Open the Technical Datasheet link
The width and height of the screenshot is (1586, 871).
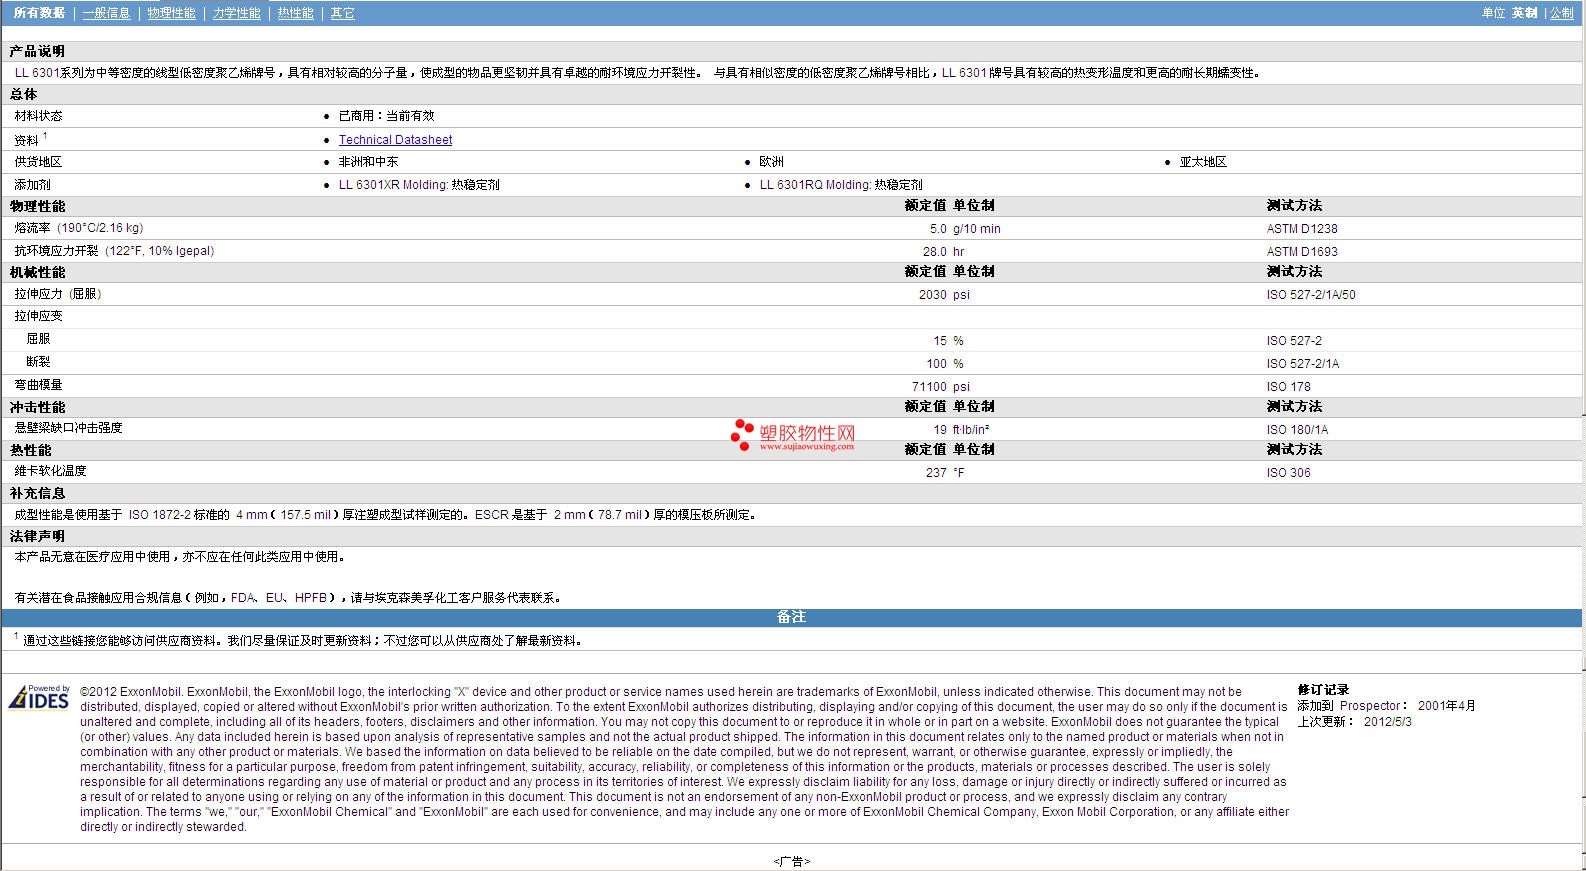pyautogui.click(x=395, y=140)
